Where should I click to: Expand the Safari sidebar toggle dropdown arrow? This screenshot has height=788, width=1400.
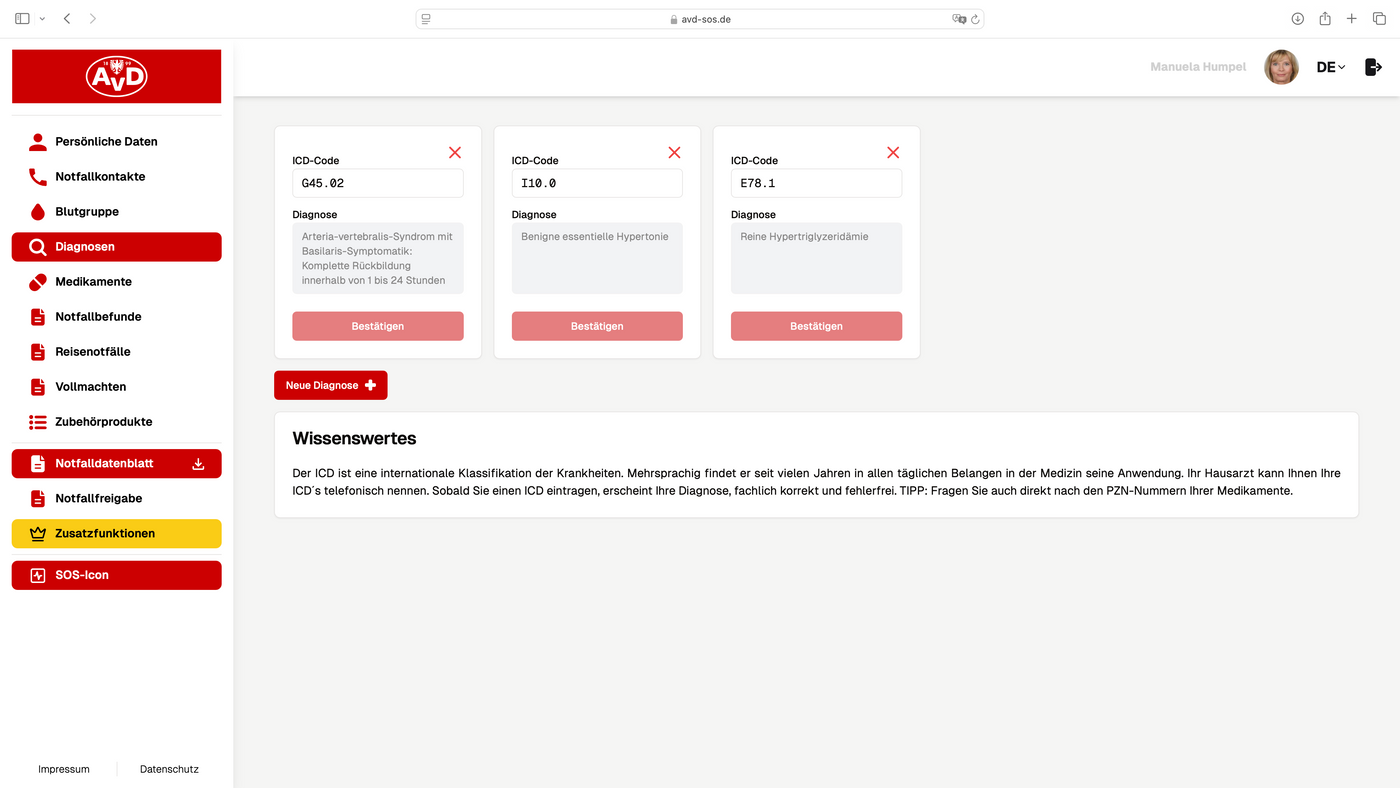tap(42, 19)
